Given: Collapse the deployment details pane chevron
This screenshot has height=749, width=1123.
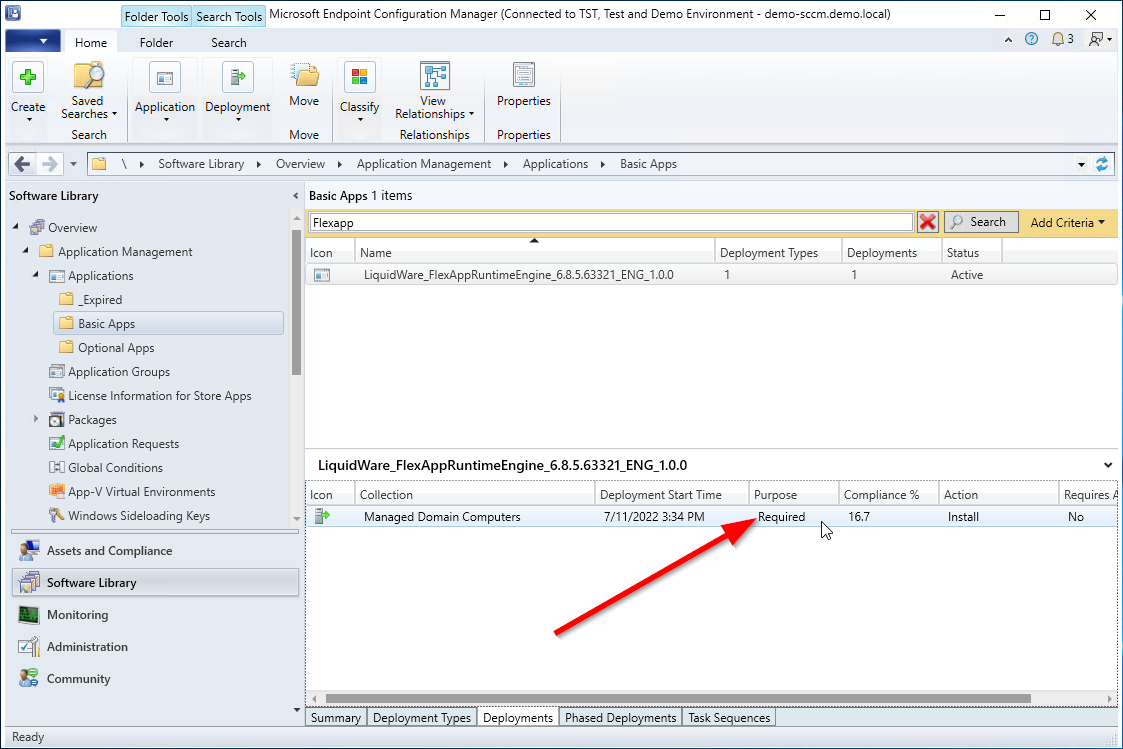Looking at the screenshot, I should pyautogui.click(x=1107, y=465).
